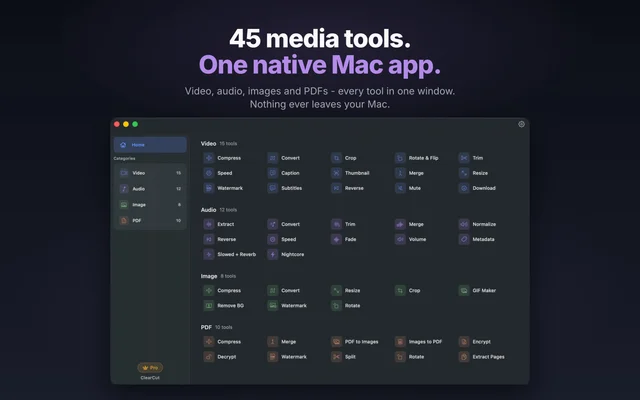This screenshot has width=640, height=400.
Task: Select the Audio Reverse tool icon
Action: 209,239
